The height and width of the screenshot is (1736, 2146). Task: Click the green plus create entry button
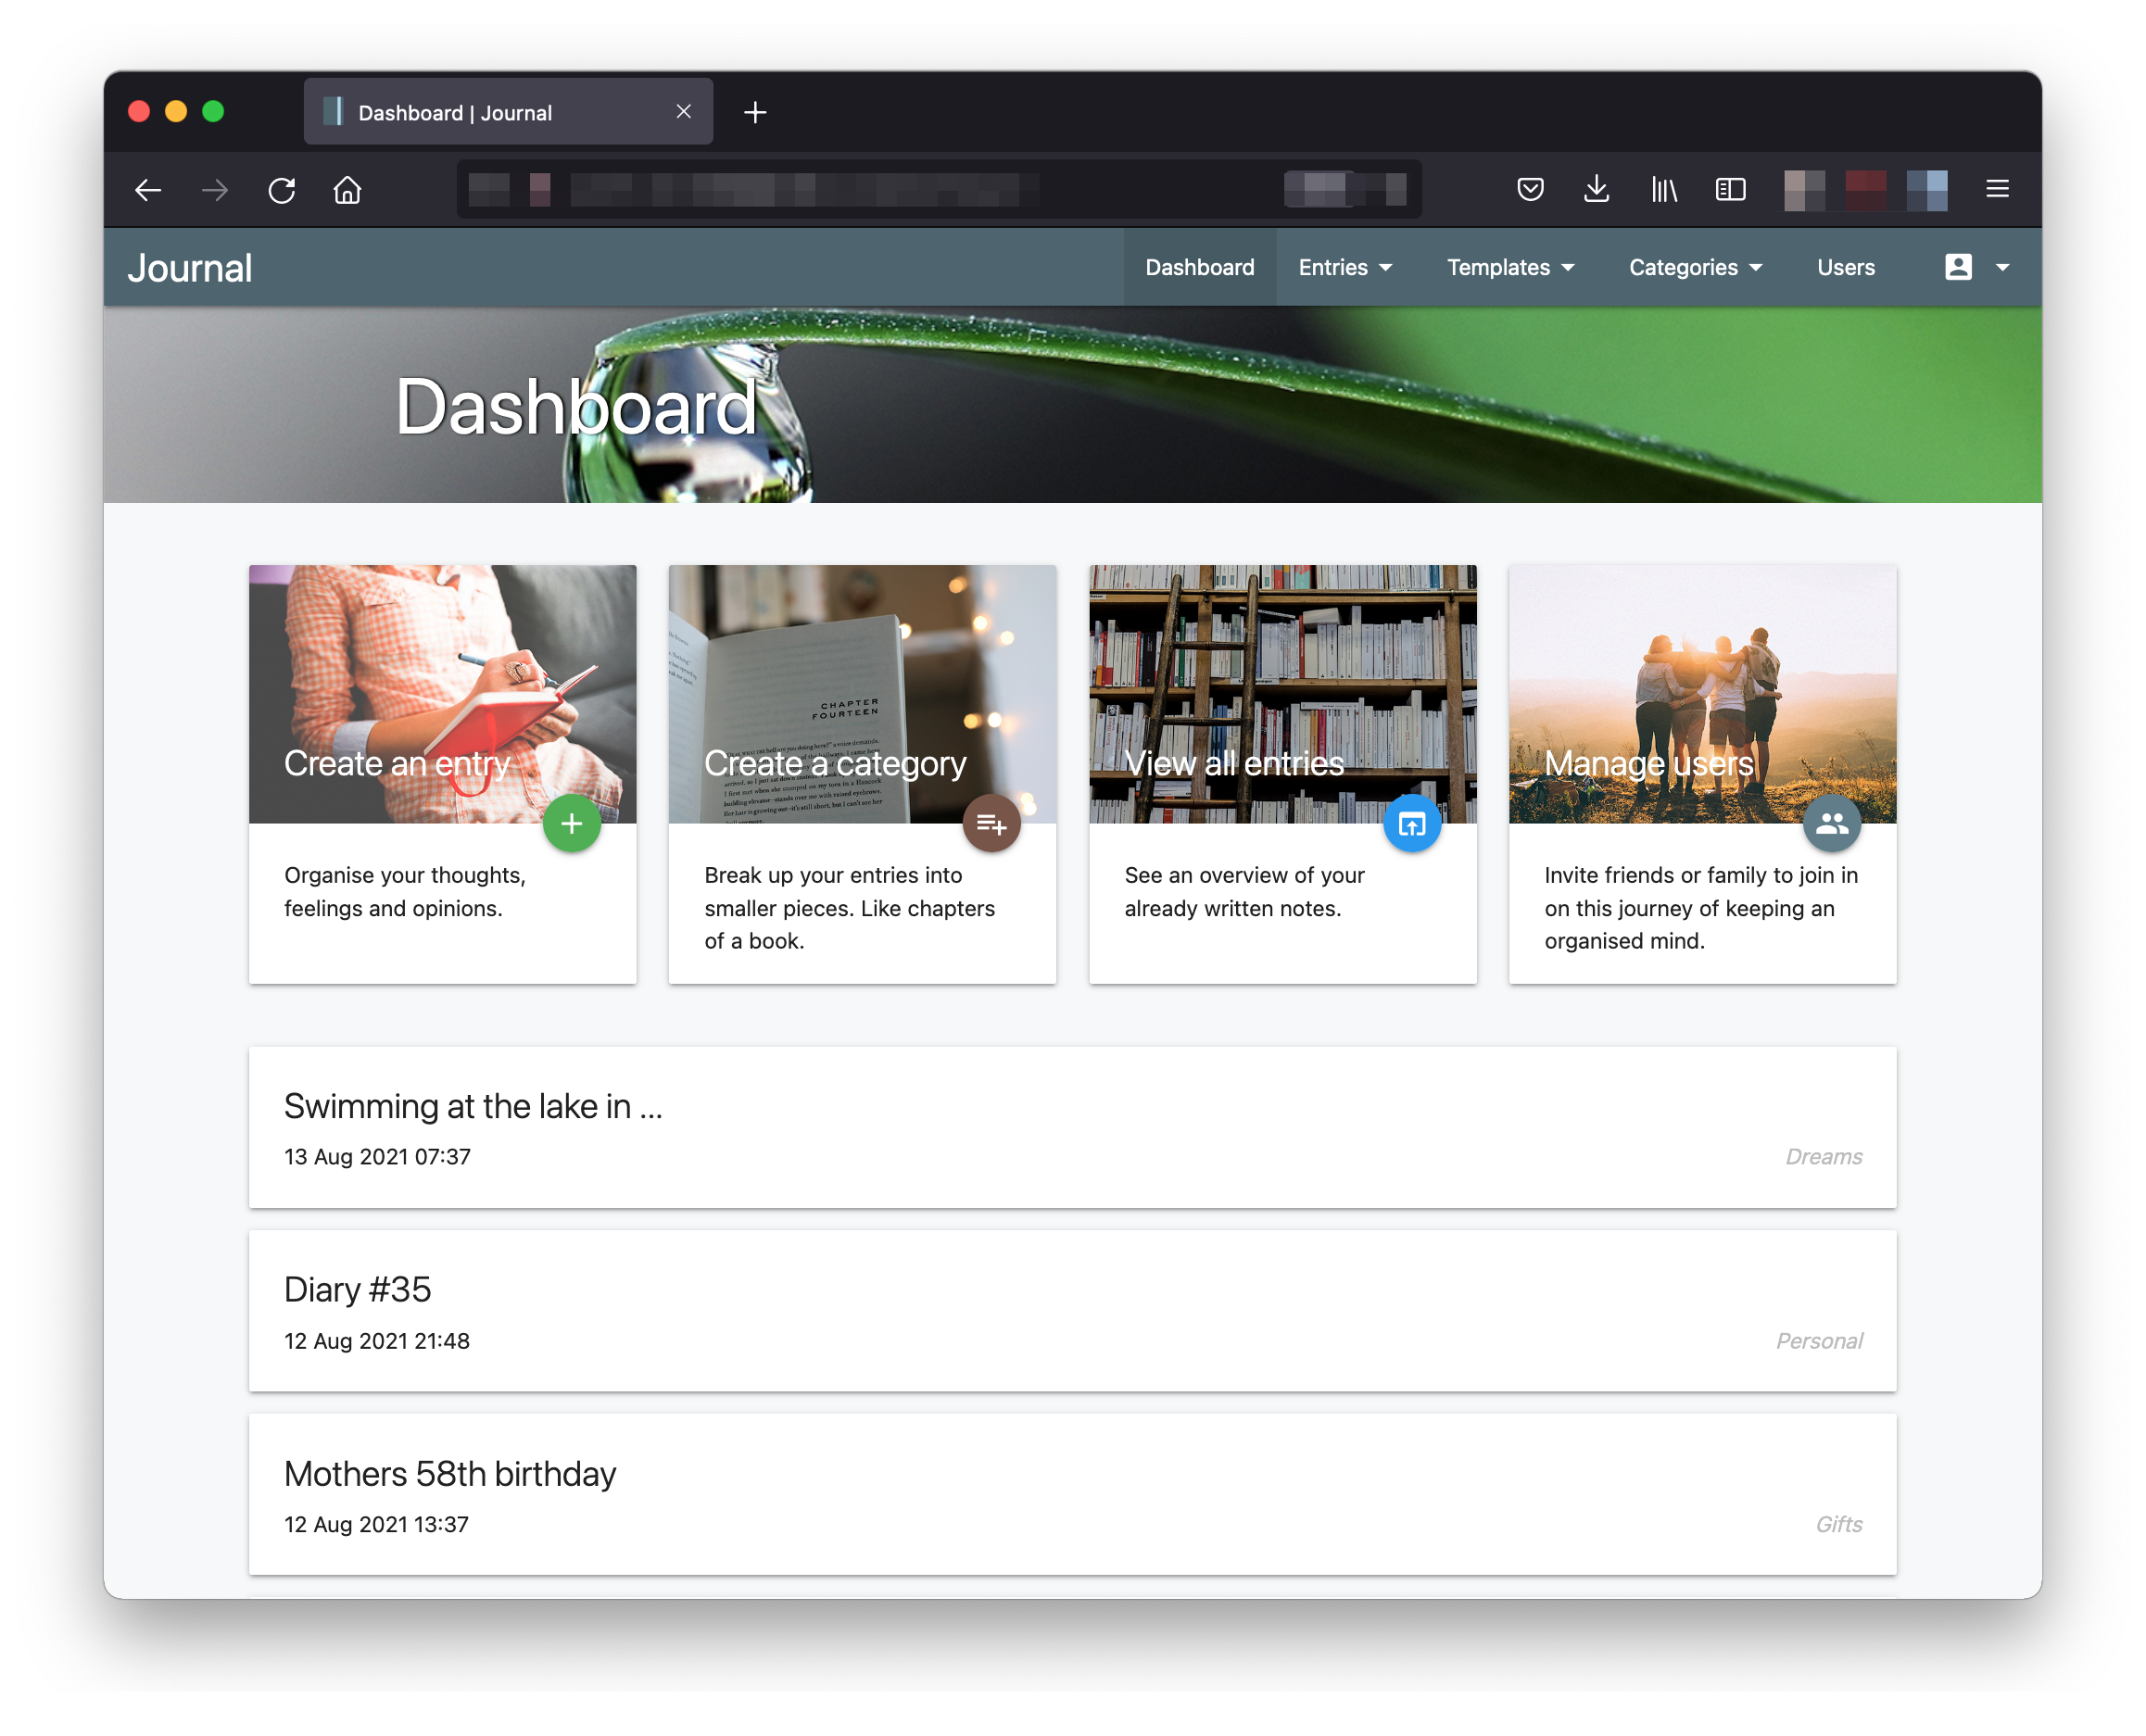tap(571, 823)
